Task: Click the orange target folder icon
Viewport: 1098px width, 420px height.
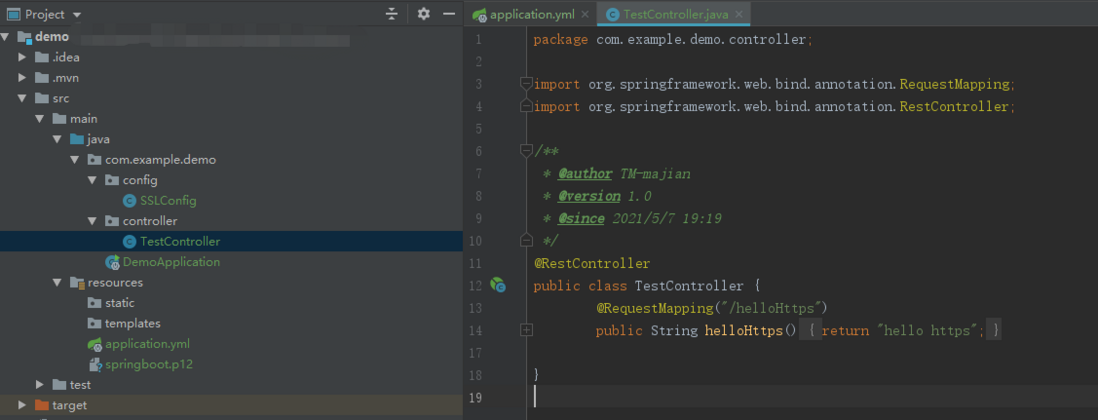Action: click(42, 405)
